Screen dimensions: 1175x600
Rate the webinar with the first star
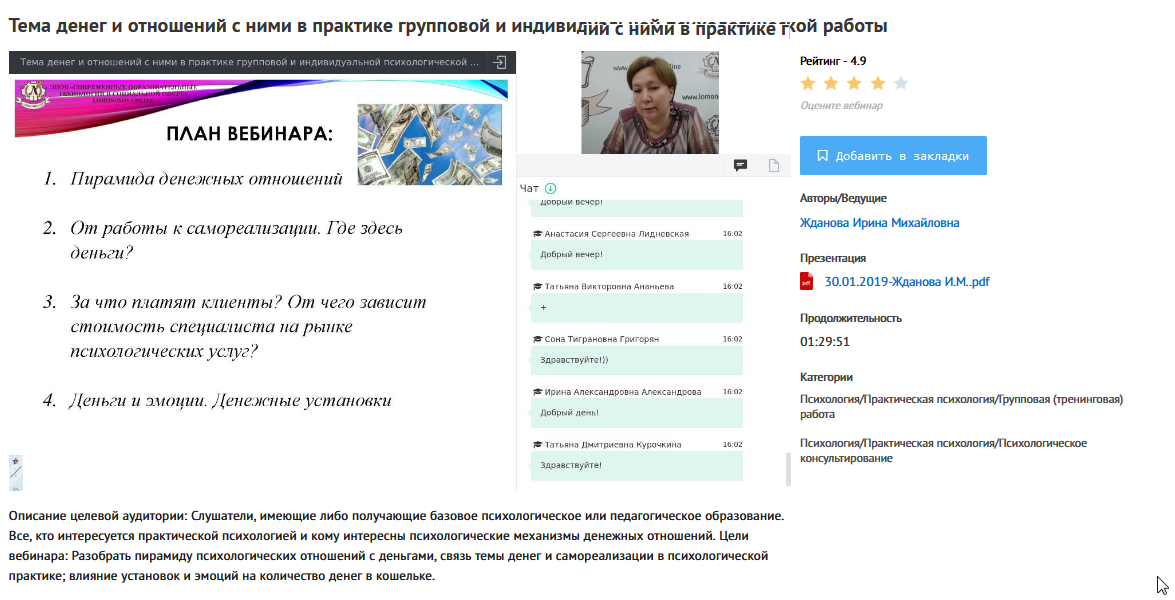coord(808,83)
